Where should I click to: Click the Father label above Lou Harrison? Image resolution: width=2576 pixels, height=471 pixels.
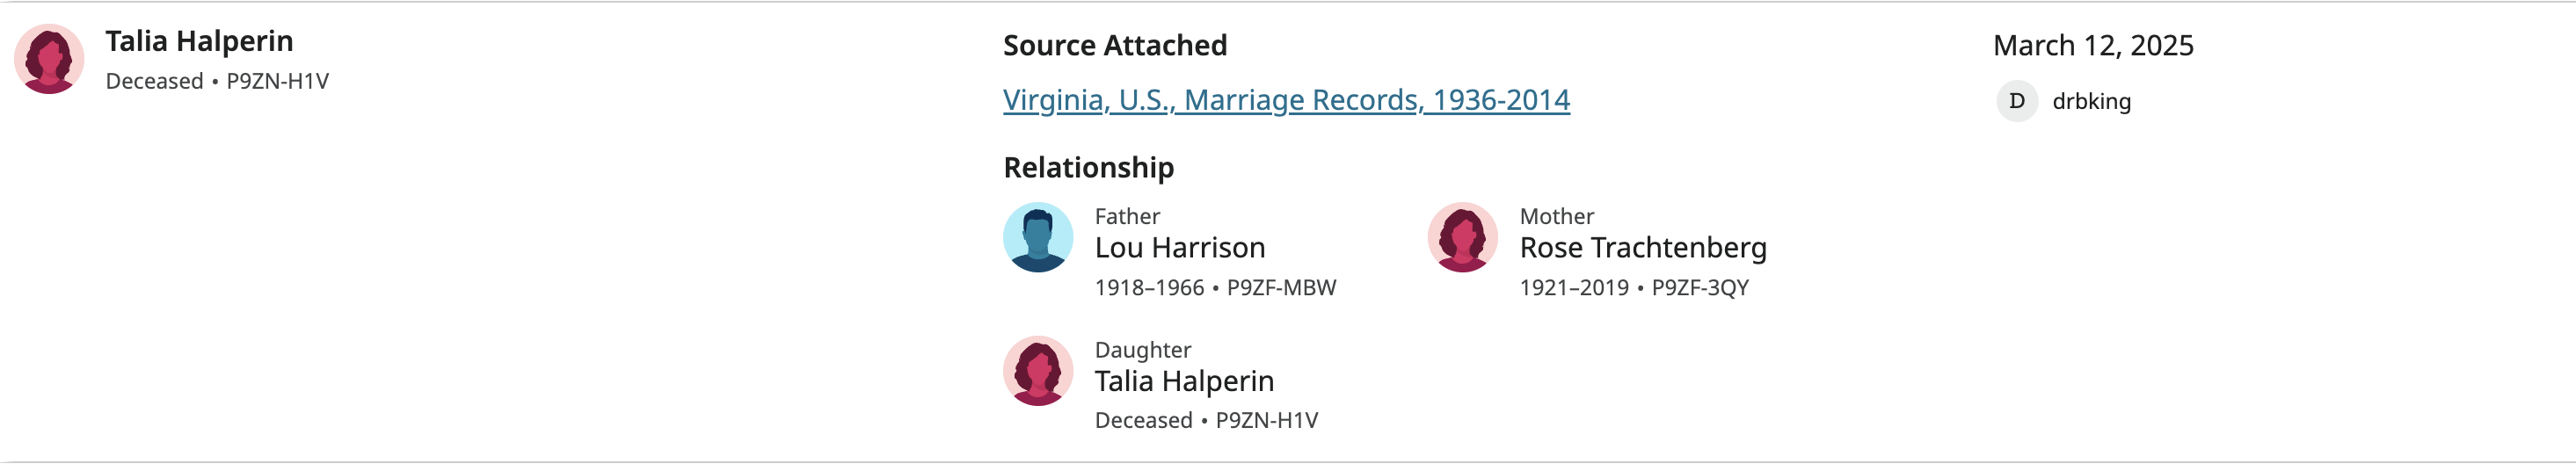pos(1127,216)
